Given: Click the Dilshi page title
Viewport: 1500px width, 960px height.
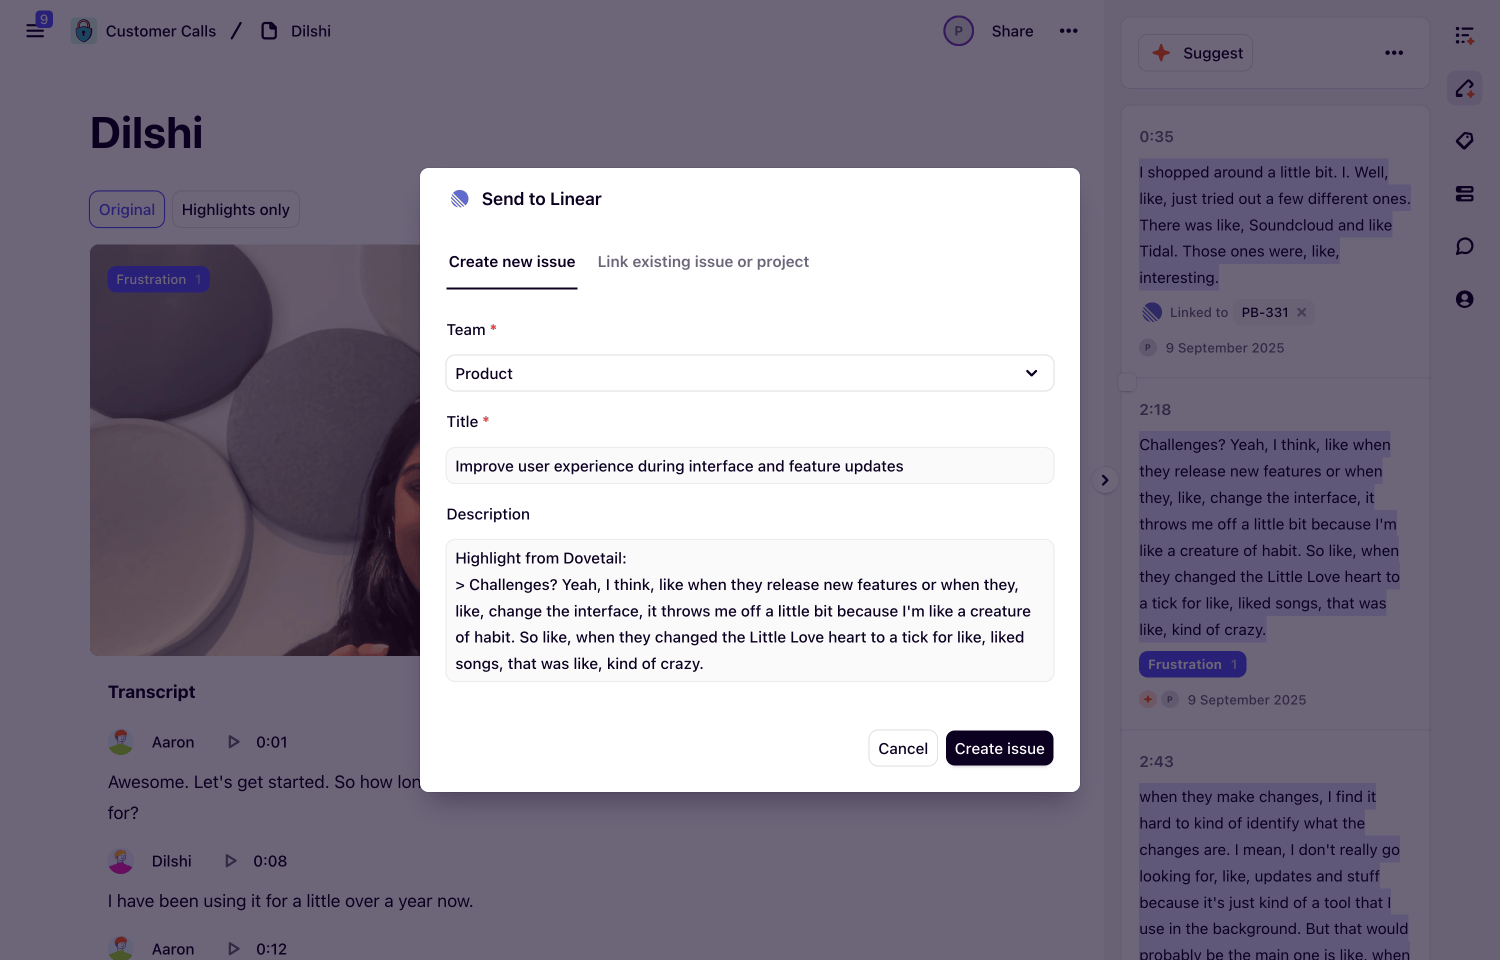Looking at the screenshot, I should [147, 133].
